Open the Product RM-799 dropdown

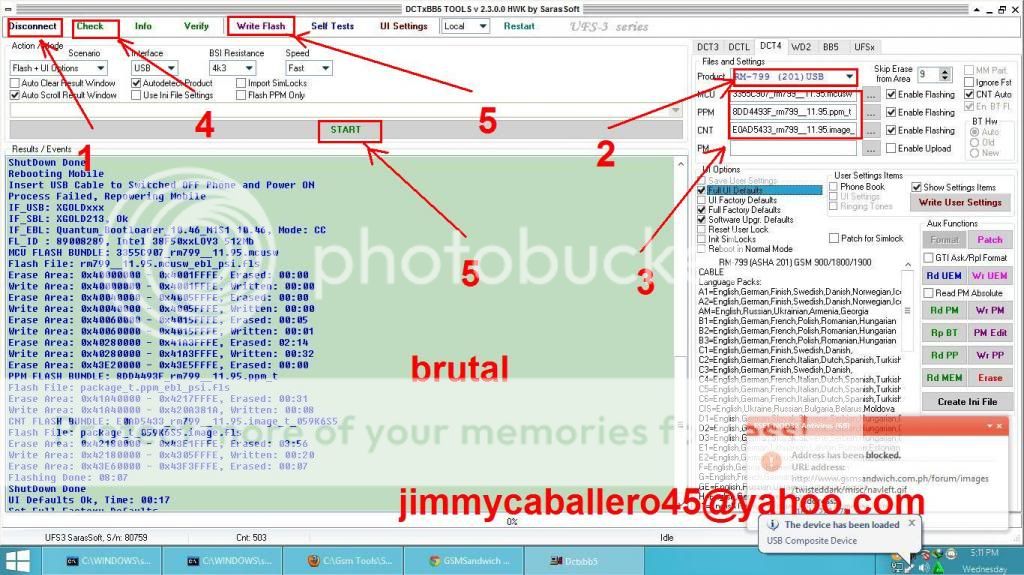793,76
